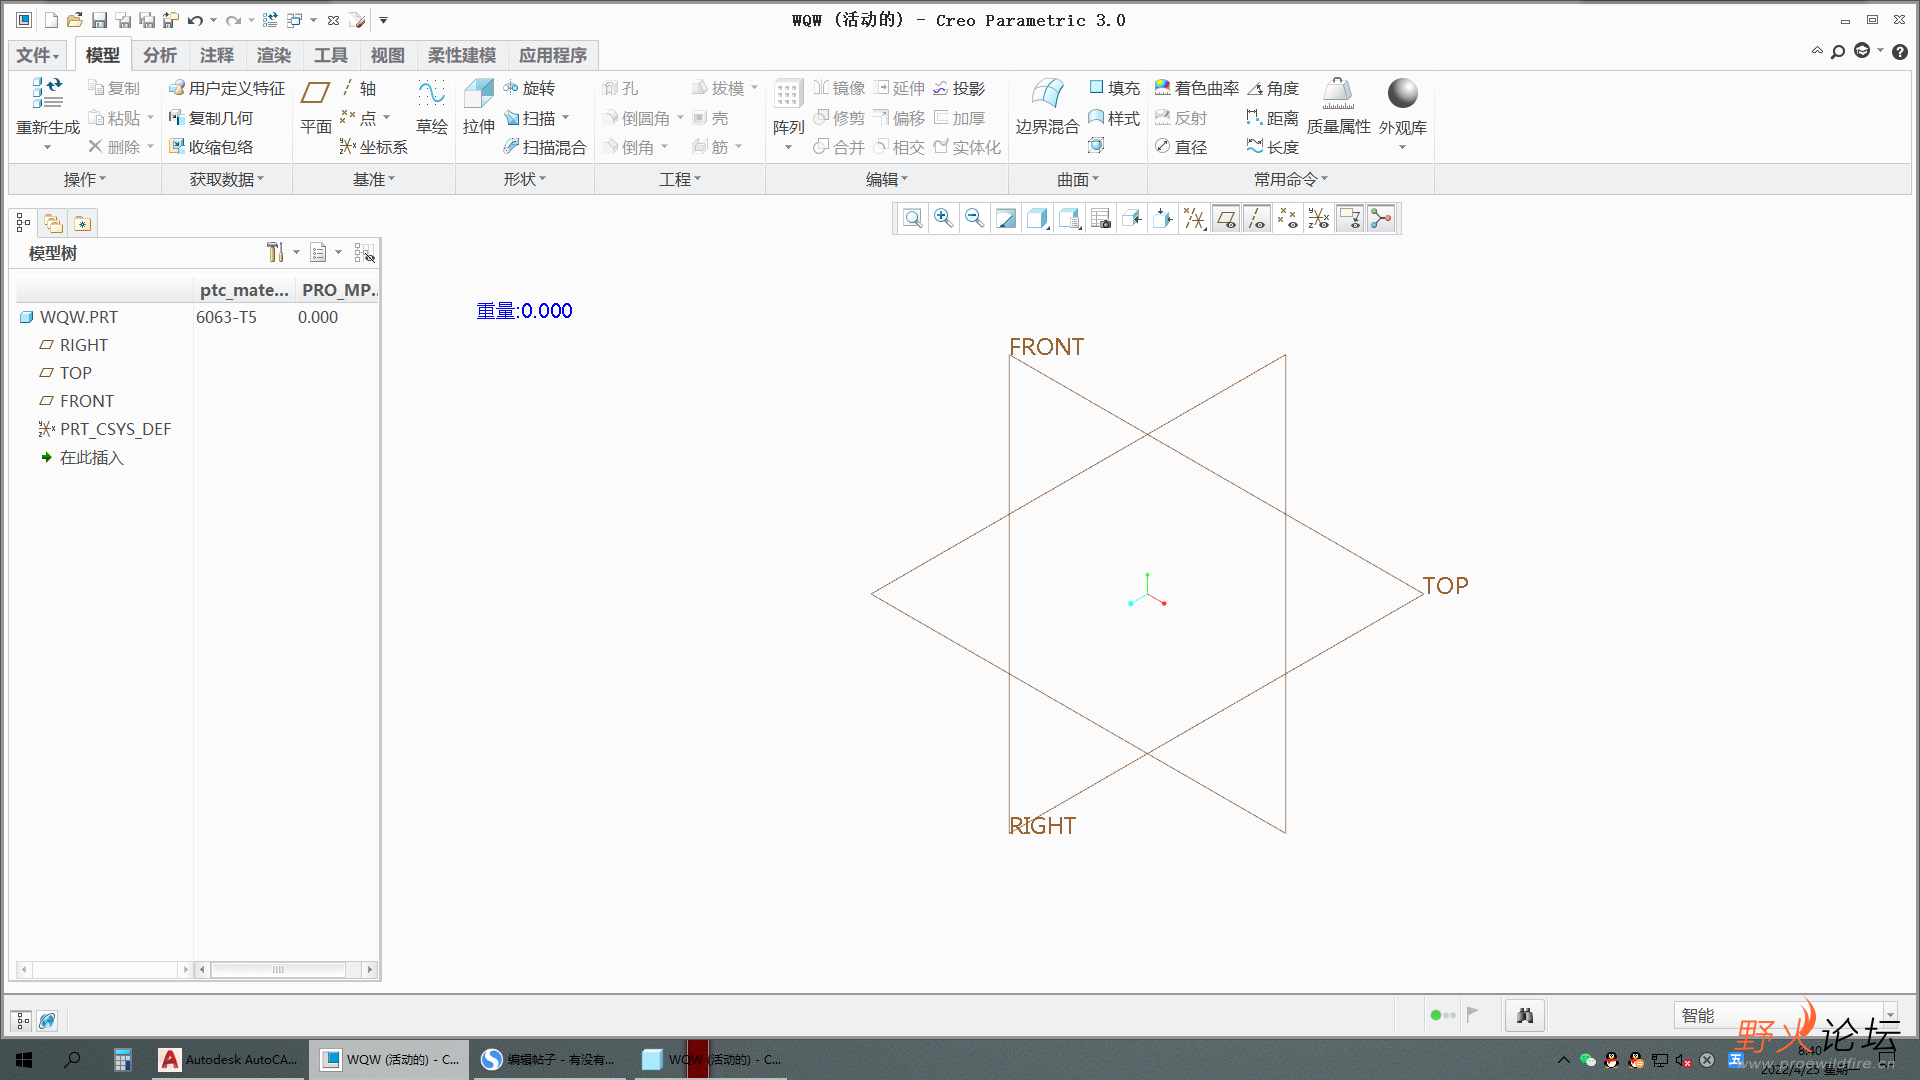Select the Swept Blend tool
This screenshot has height=1080, width=1920.
tap(545, 147)
